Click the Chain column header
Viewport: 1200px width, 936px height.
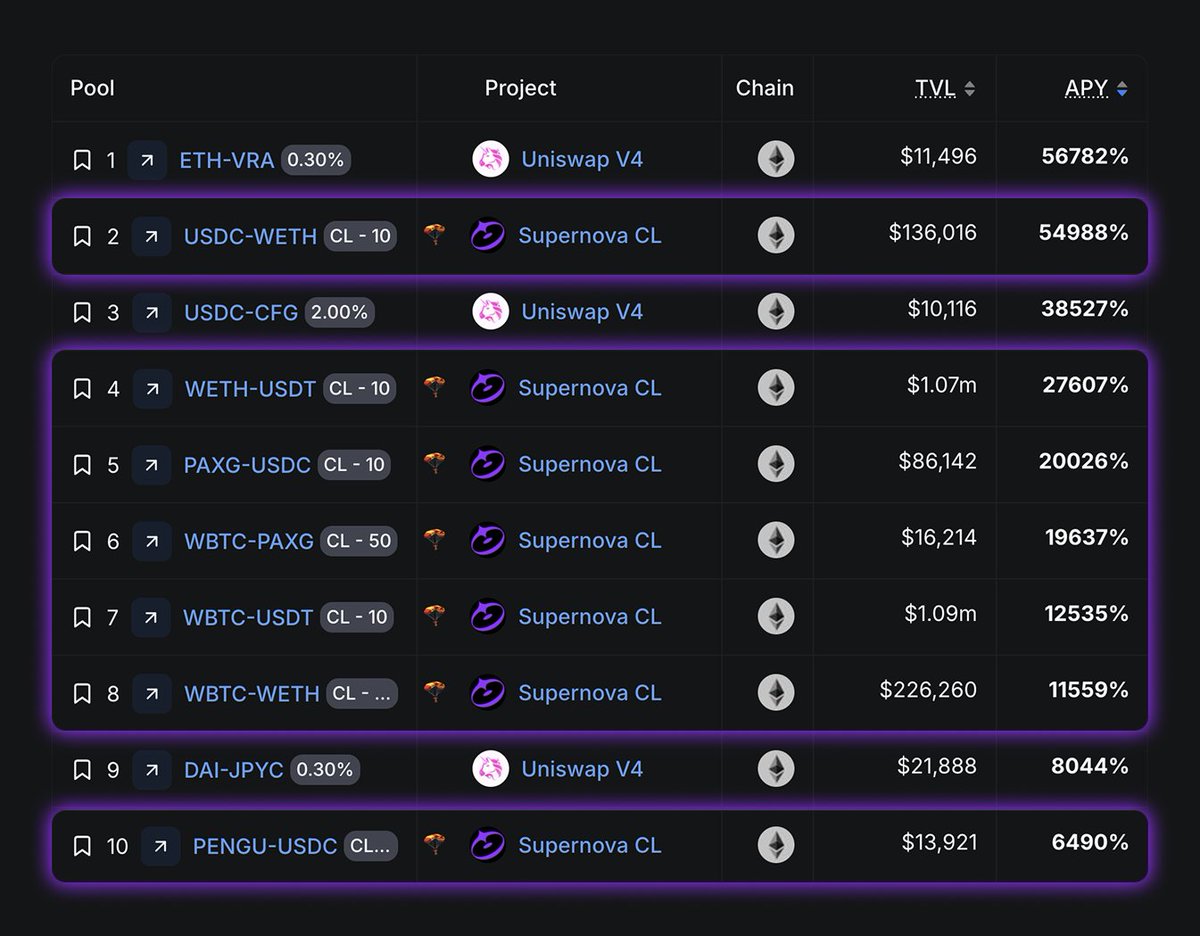pyautogui.click(x=765, y=88)
